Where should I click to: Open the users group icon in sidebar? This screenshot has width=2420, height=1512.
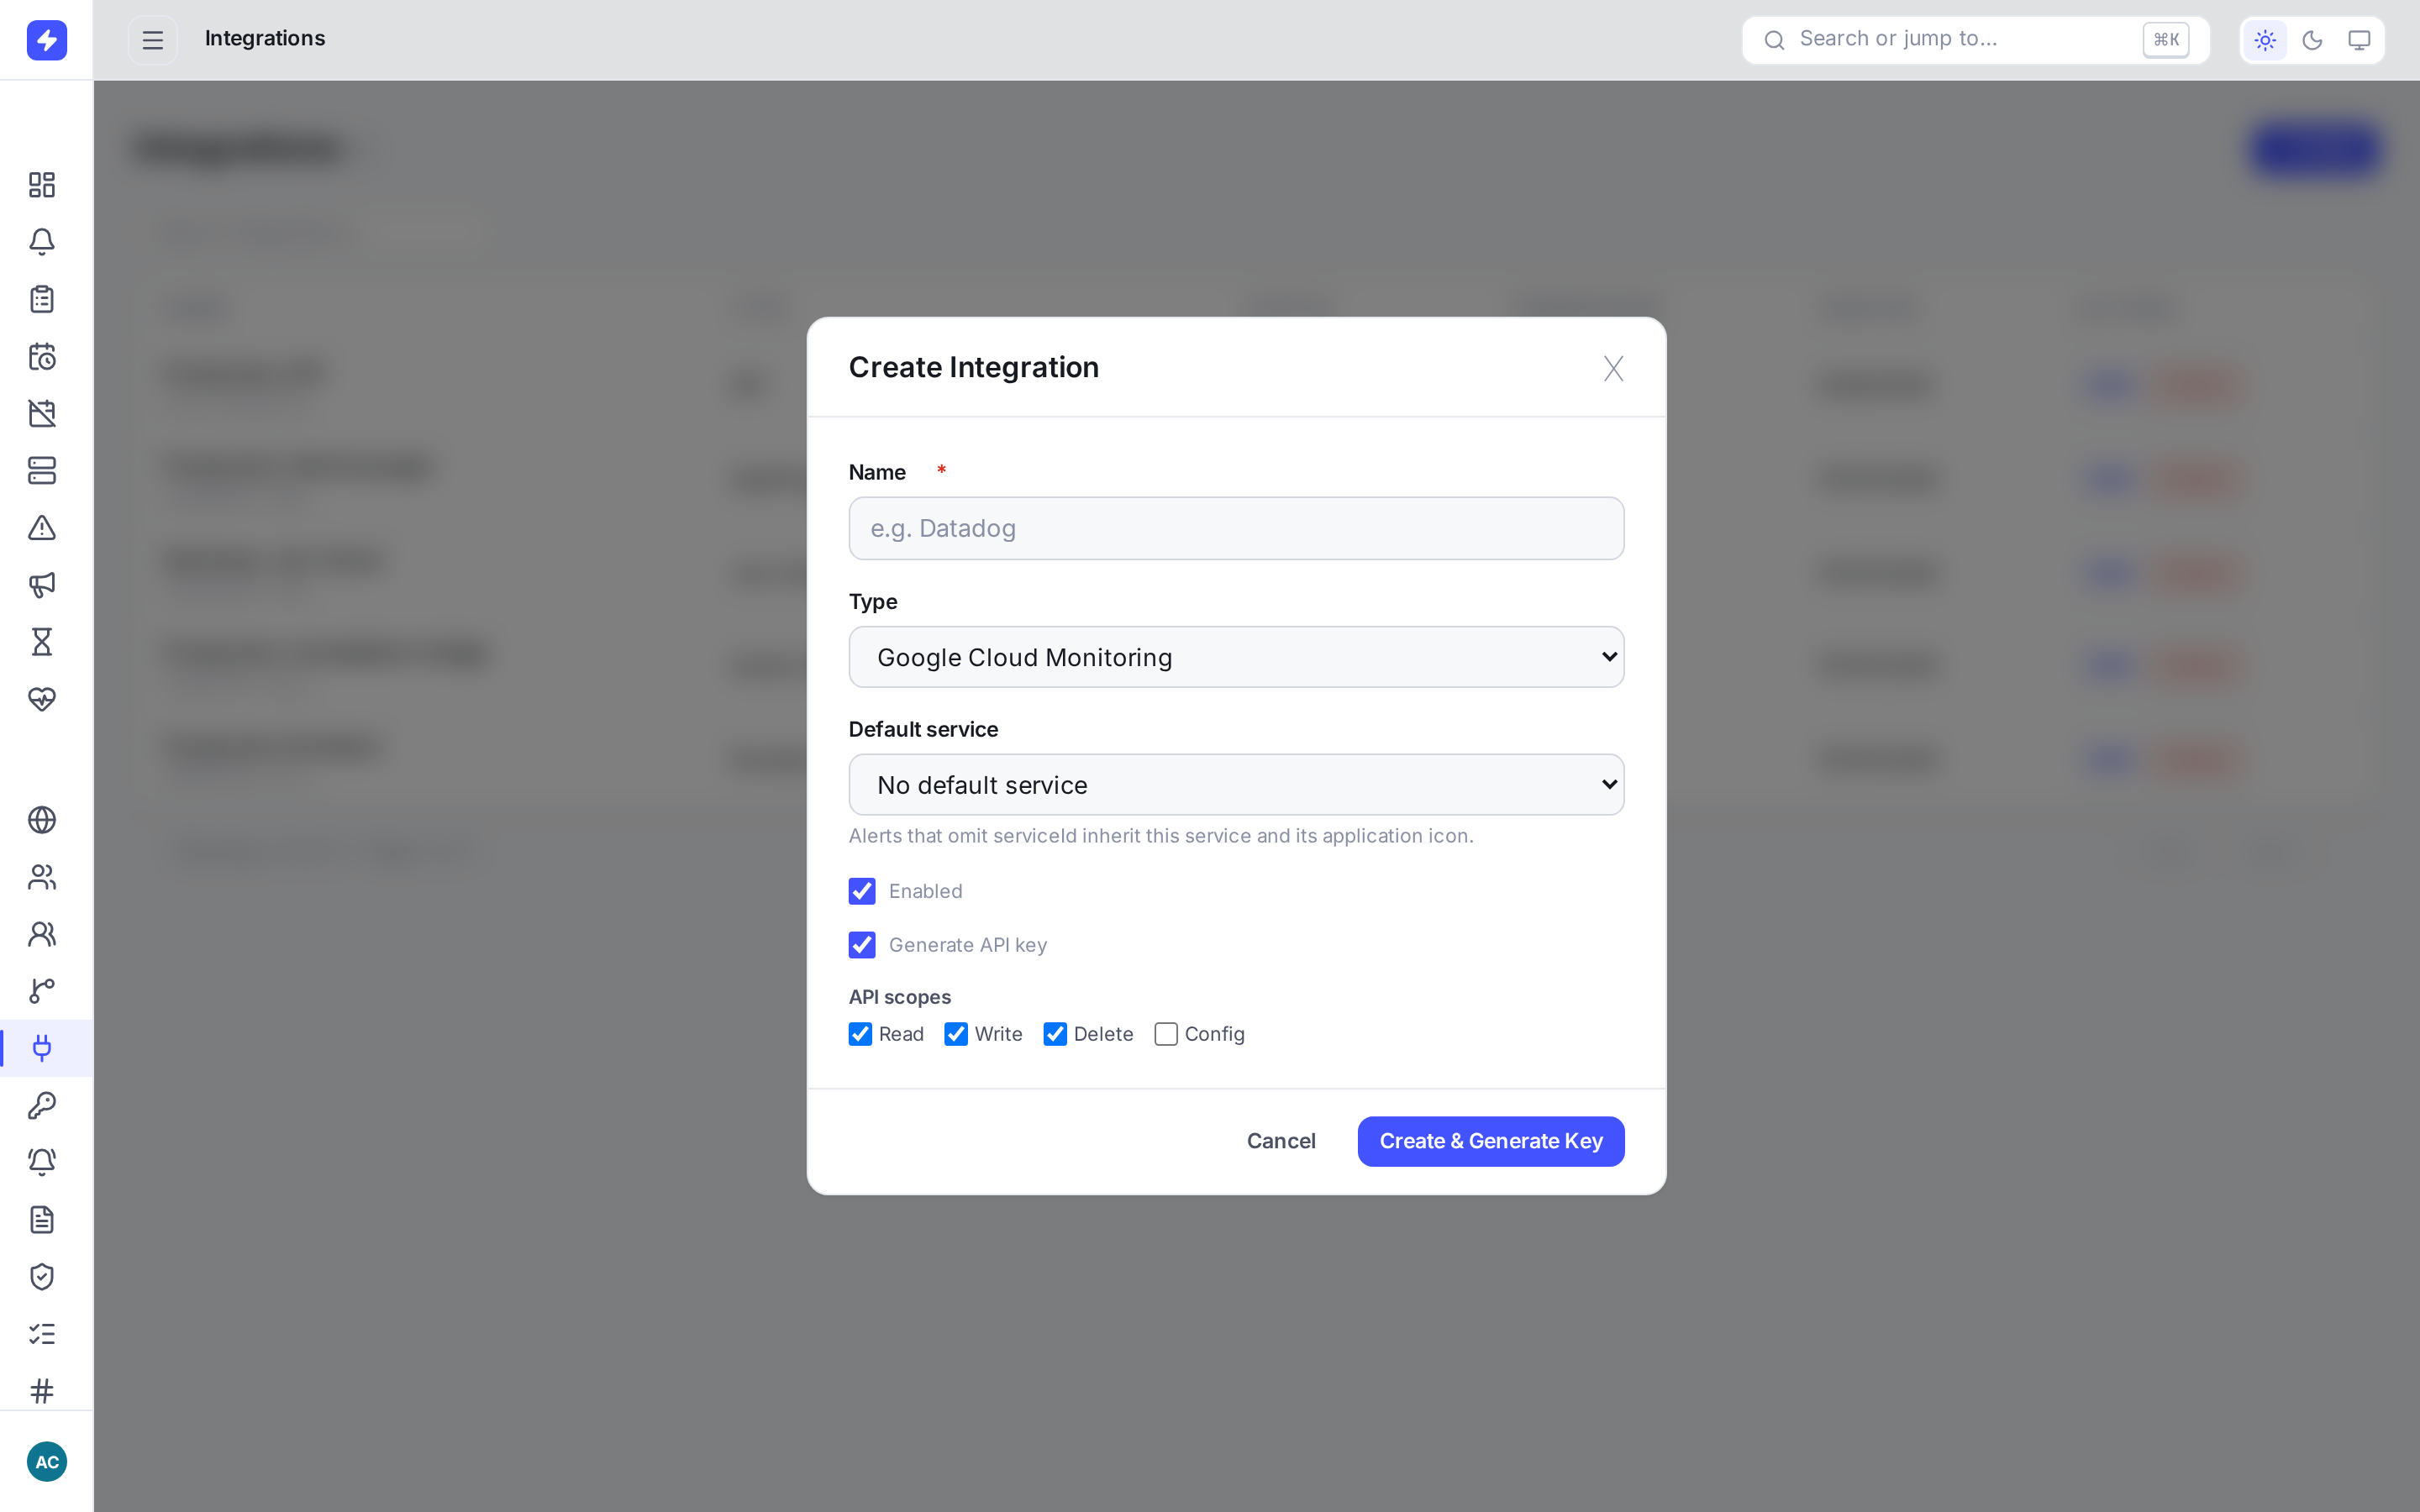click(42, 877)
